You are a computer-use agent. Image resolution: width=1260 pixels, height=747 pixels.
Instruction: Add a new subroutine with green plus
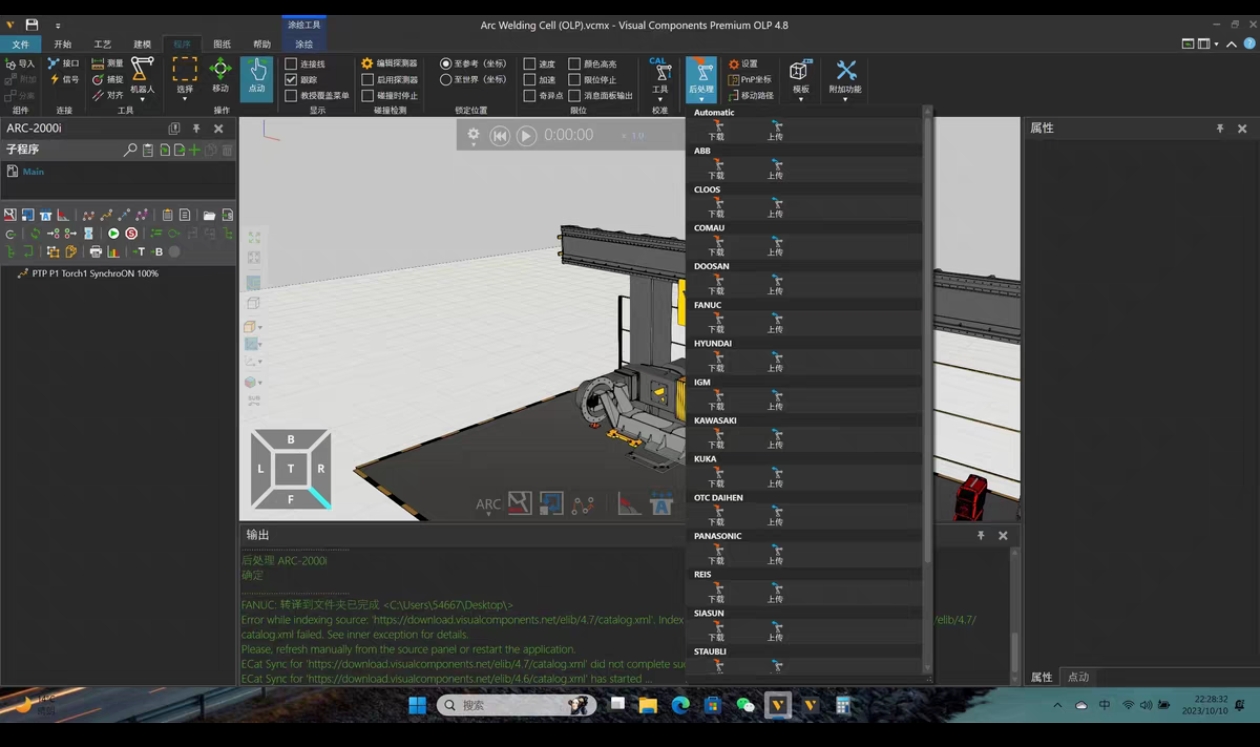click(x=194, y=150)
